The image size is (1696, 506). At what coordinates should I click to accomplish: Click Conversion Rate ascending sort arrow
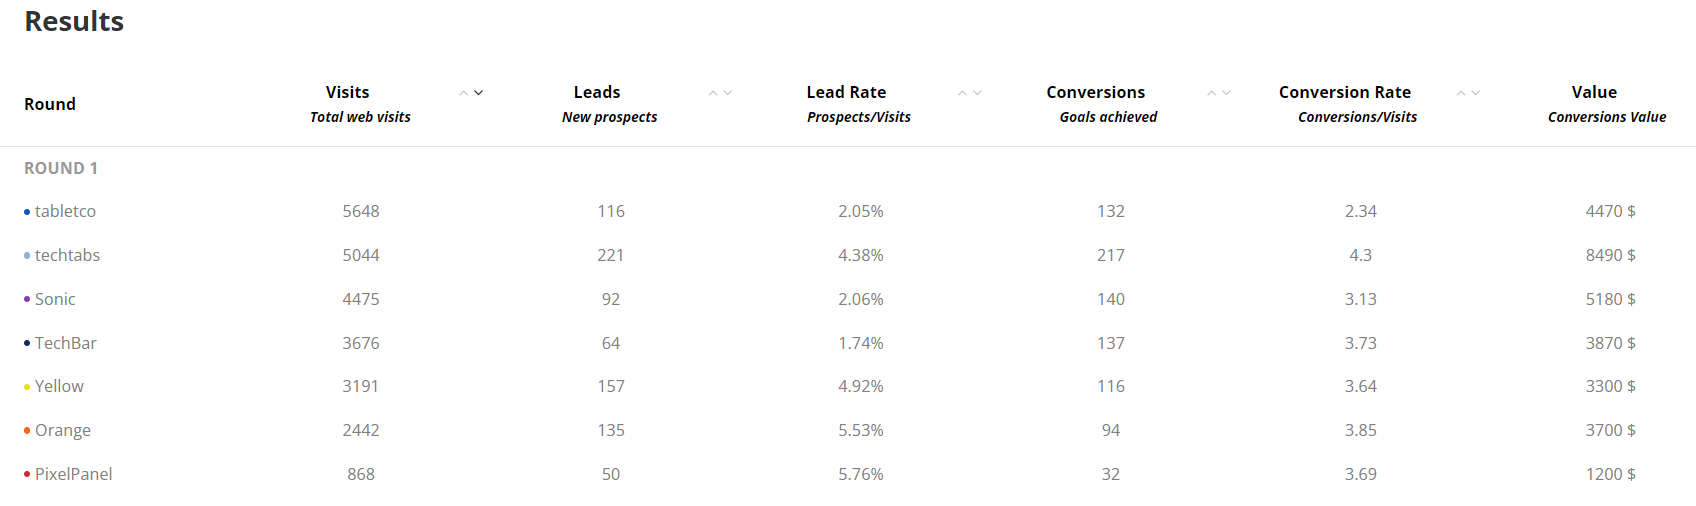(x=1461, y=93)
